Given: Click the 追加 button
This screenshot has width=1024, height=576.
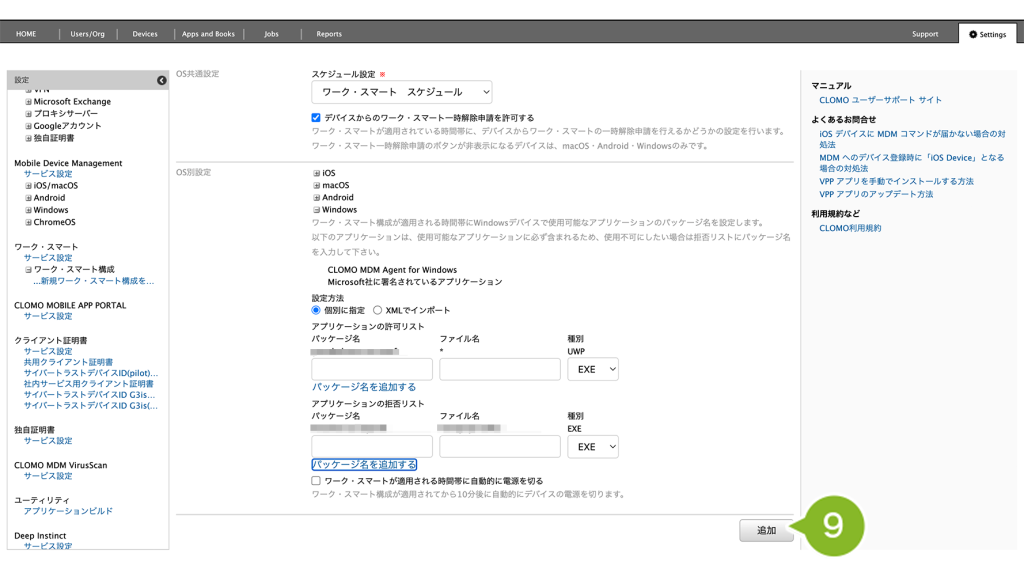Looking at the screenshot, I should [766, 530].
